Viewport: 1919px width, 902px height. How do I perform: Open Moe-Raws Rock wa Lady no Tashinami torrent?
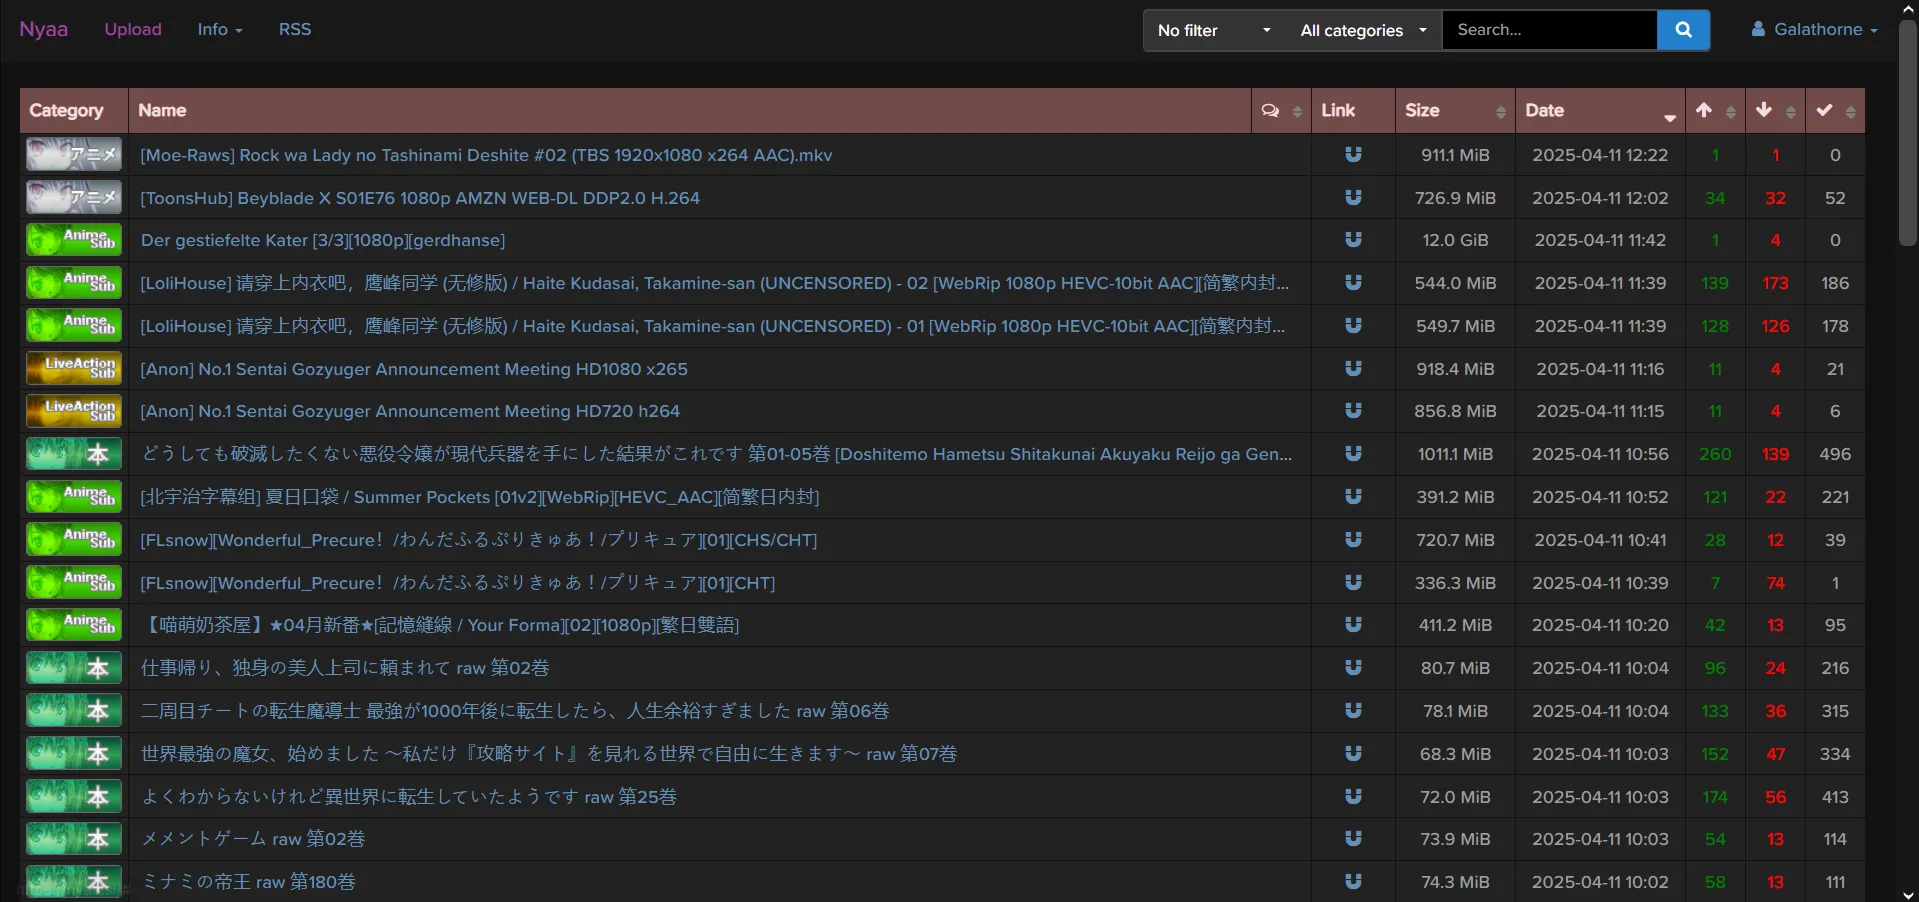486,155
